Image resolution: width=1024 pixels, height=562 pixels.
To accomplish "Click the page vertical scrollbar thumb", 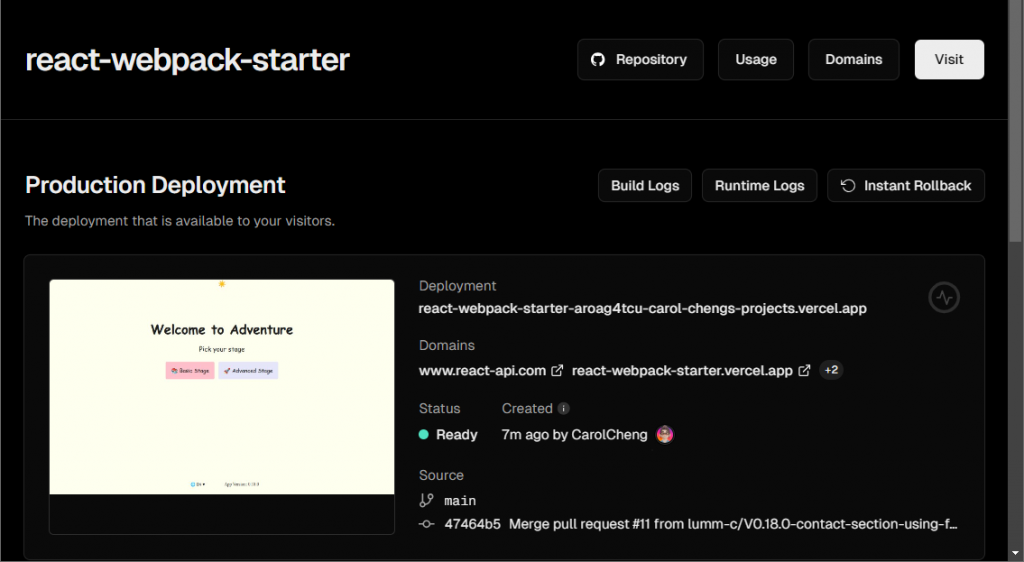I will (x=1016, y=121).
